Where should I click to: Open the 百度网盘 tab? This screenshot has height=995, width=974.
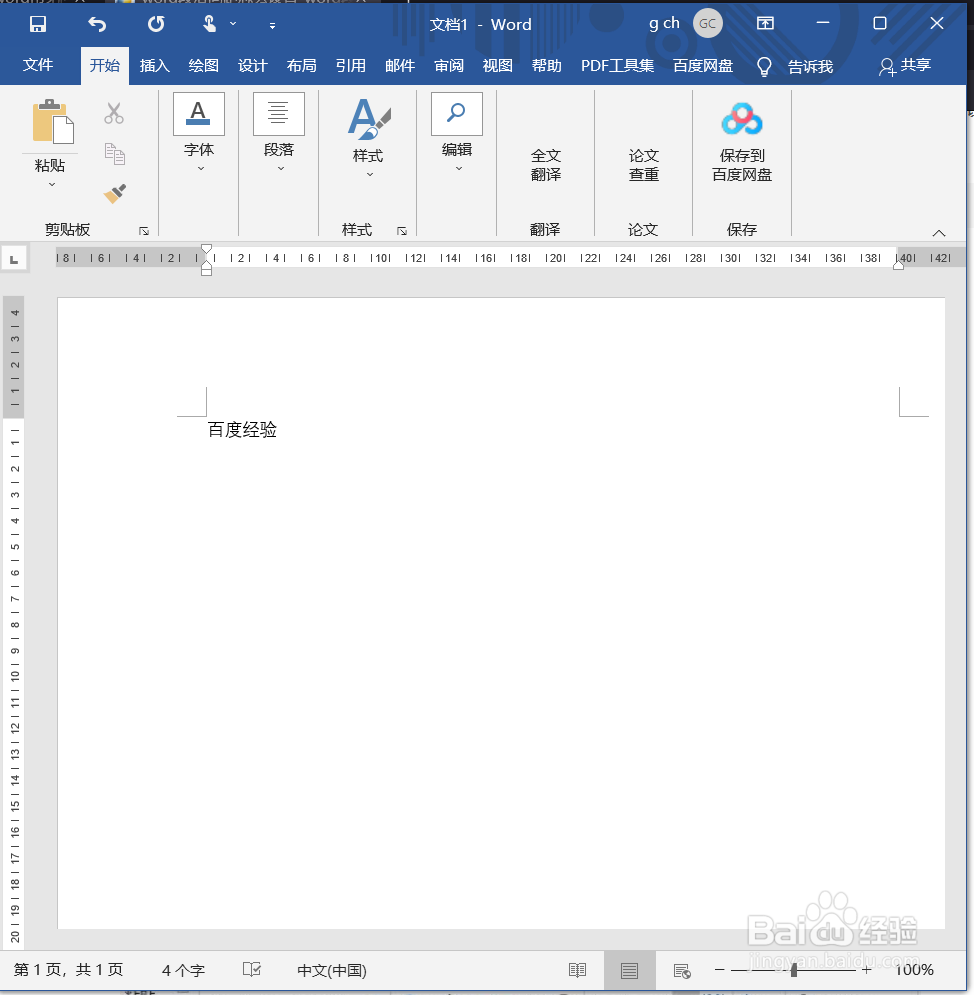pos(702,65)
